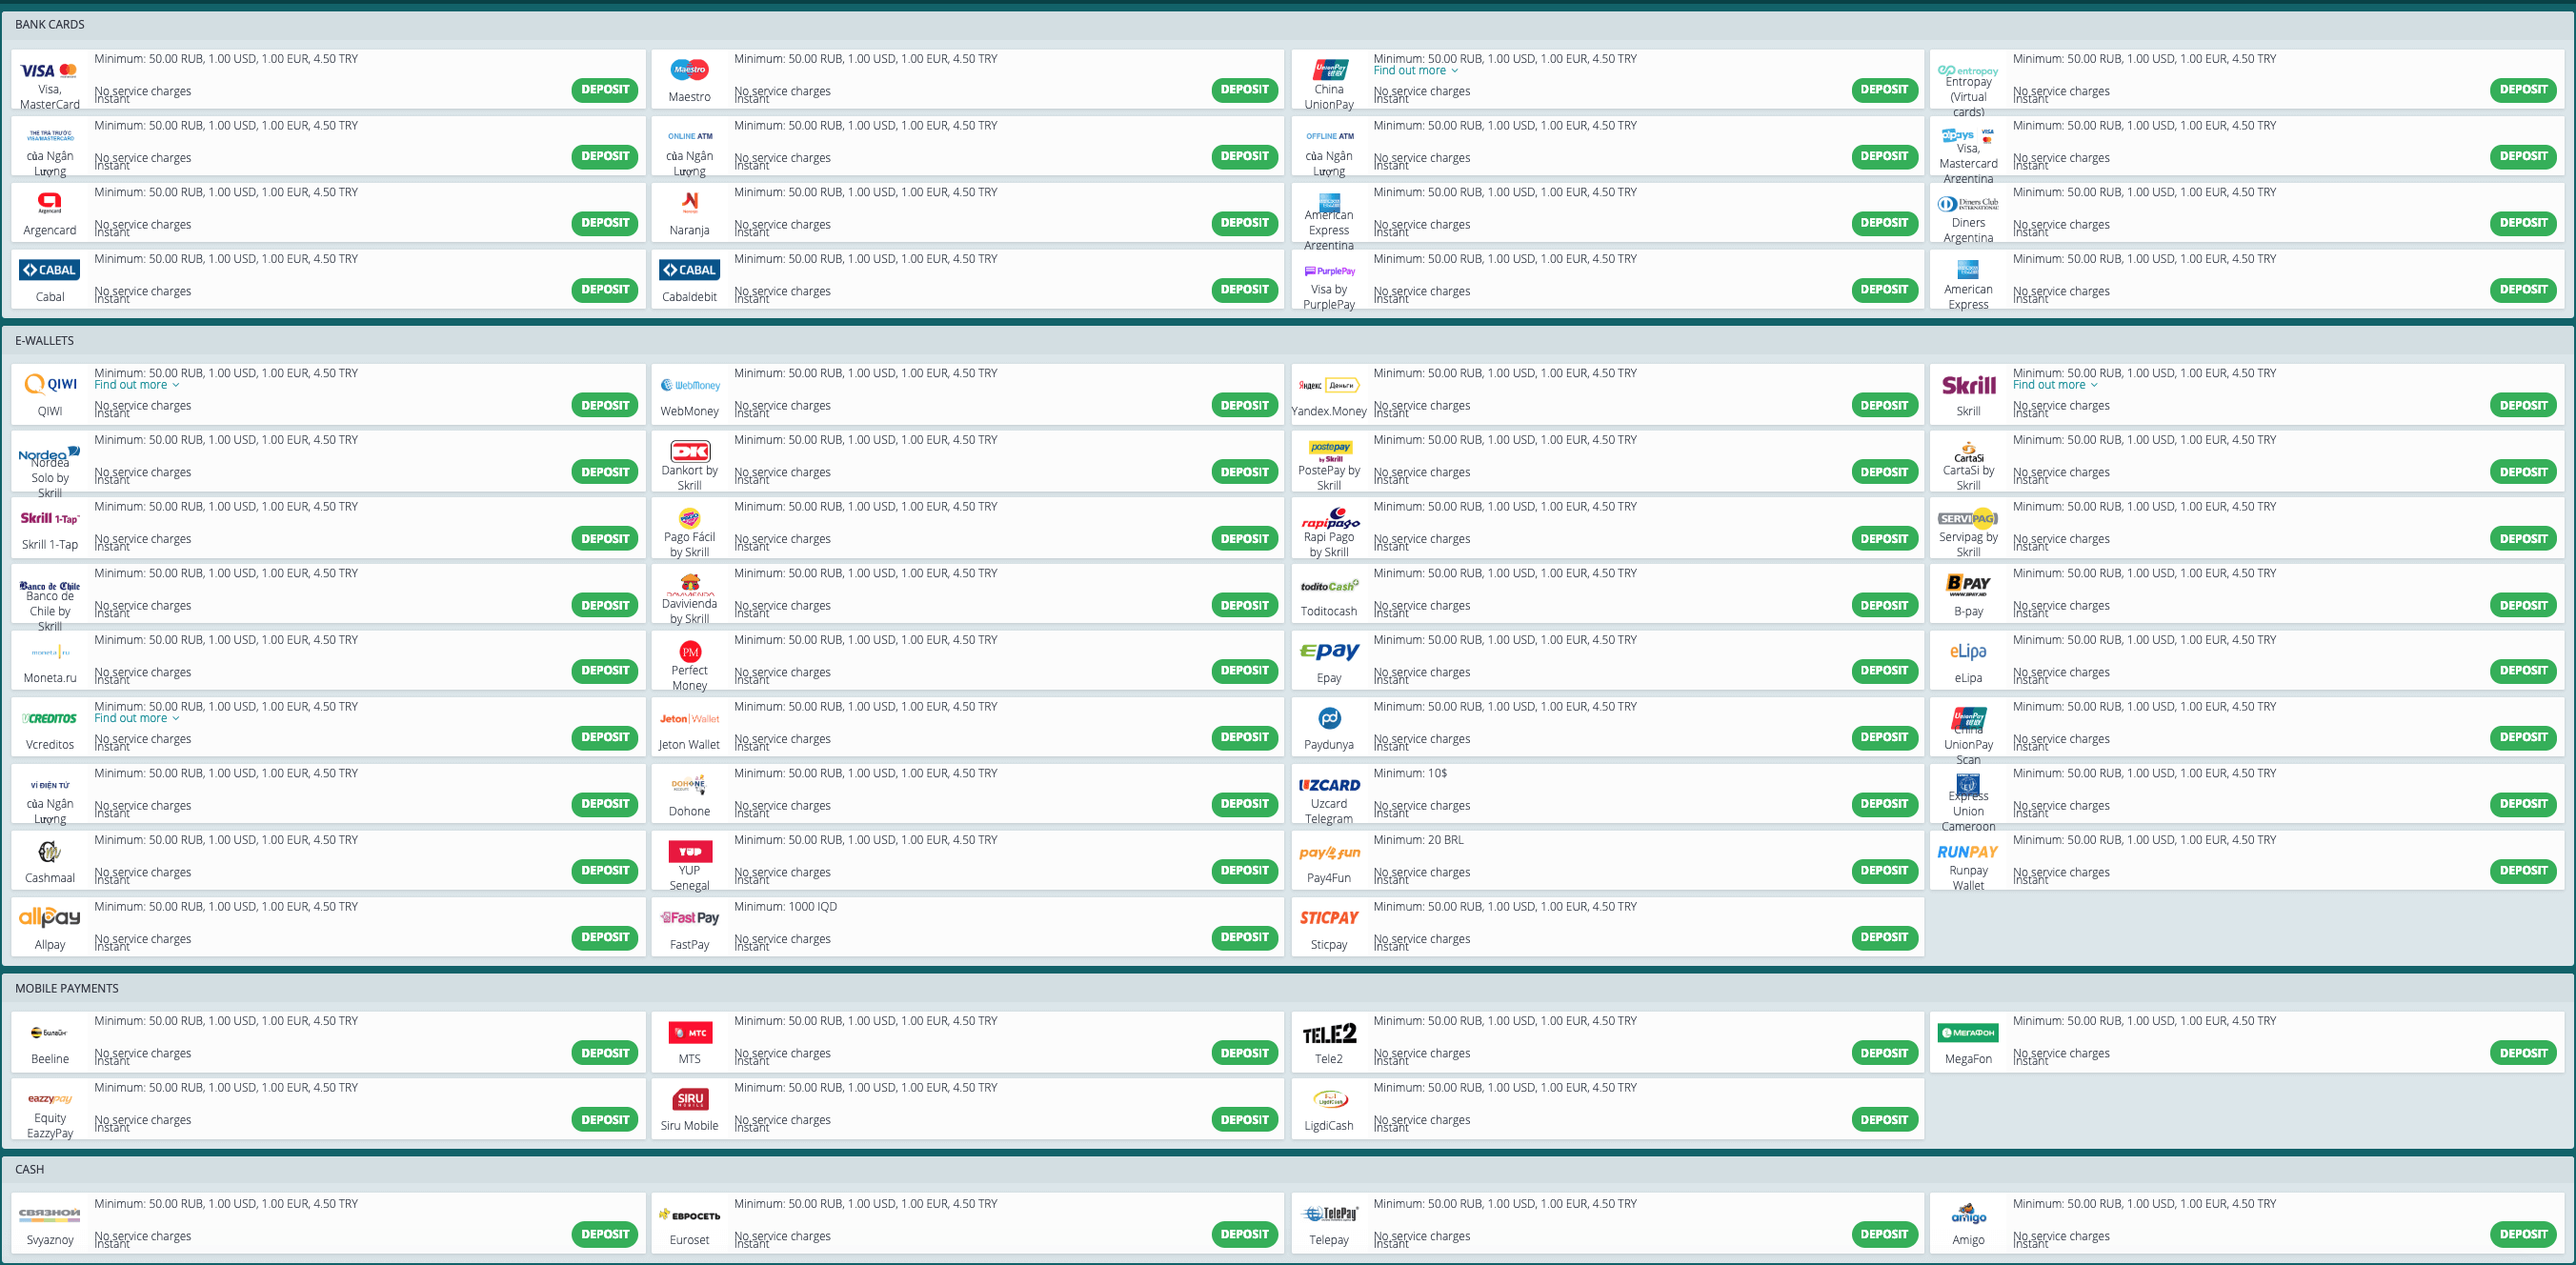
Task: Select the Sticpay logo
Action: pos(1329,918)
